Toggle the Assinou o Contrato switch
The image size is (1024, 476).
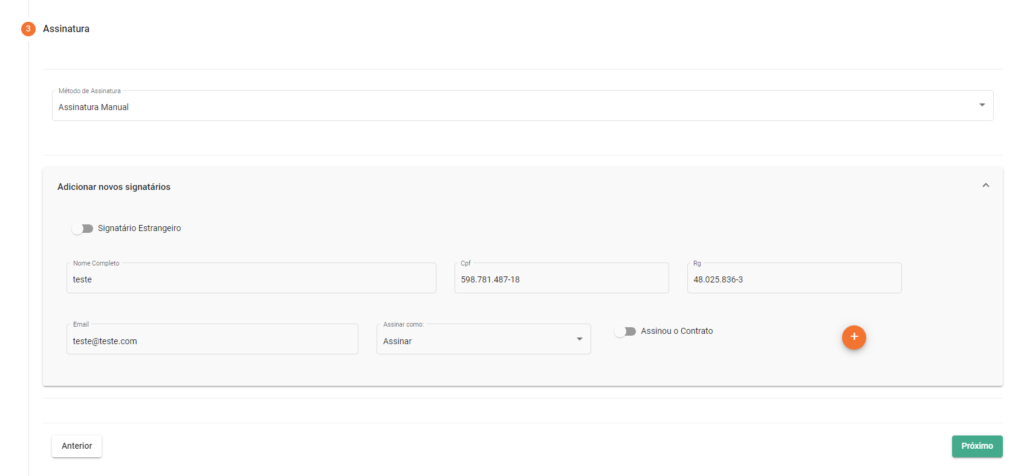(x=625, y=331)
